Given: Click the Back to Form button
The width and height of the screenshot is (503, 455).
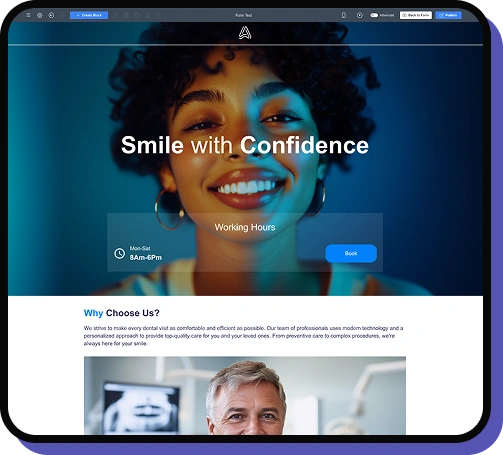Looking at the screenshot, I should coord(416,15).
